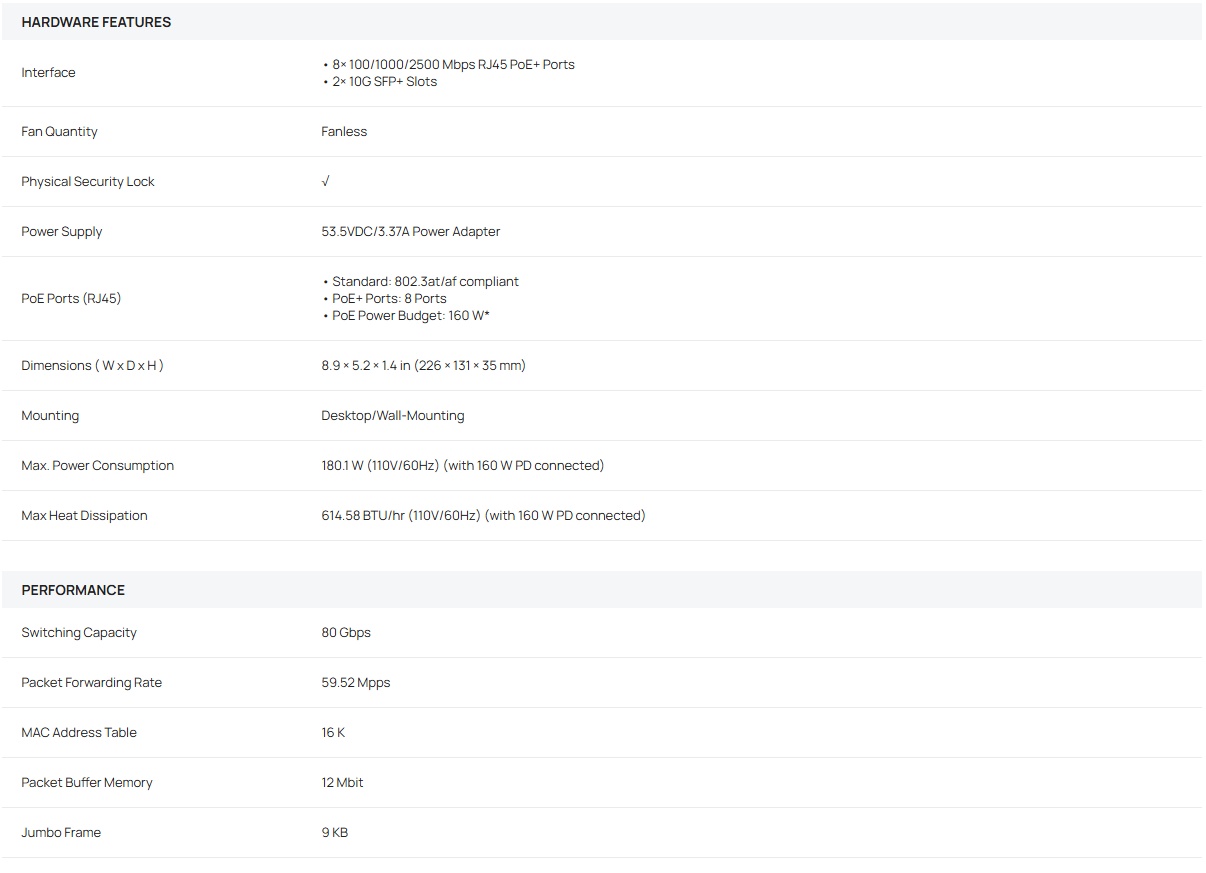Click the Interface row label
1206x873 pixels.
[48, 72]
